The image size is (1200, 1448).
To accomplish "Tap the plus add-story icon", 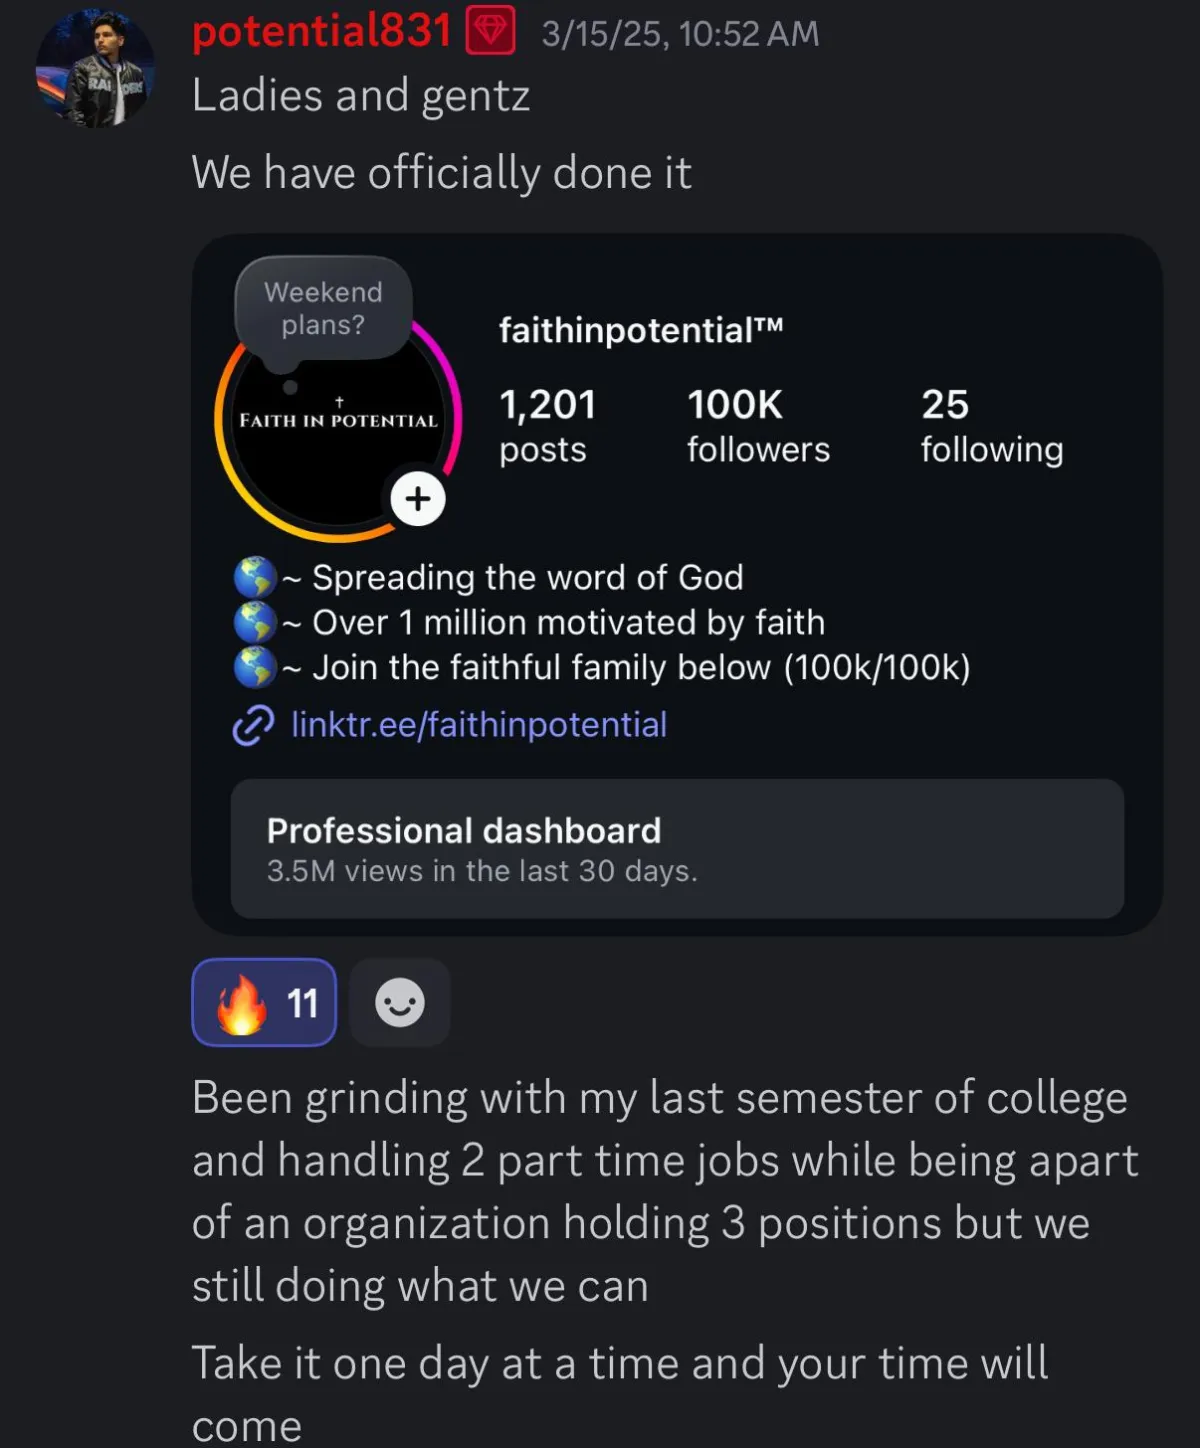I will [x=418, y=498].
